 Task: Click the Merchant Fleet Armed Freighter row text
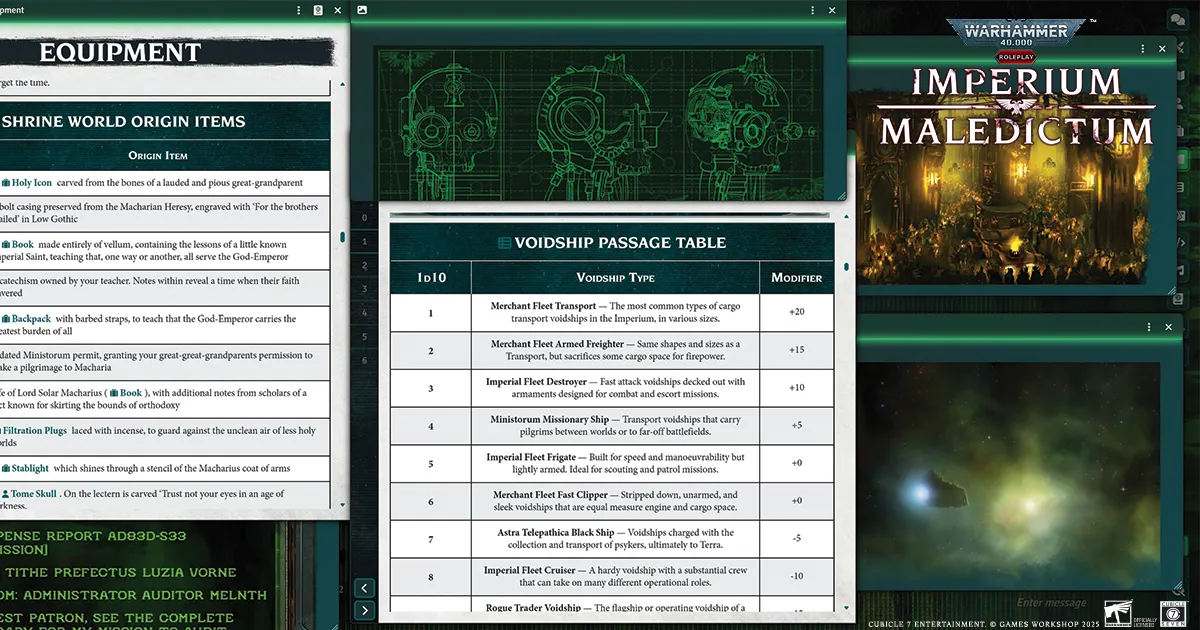[616, 351]
